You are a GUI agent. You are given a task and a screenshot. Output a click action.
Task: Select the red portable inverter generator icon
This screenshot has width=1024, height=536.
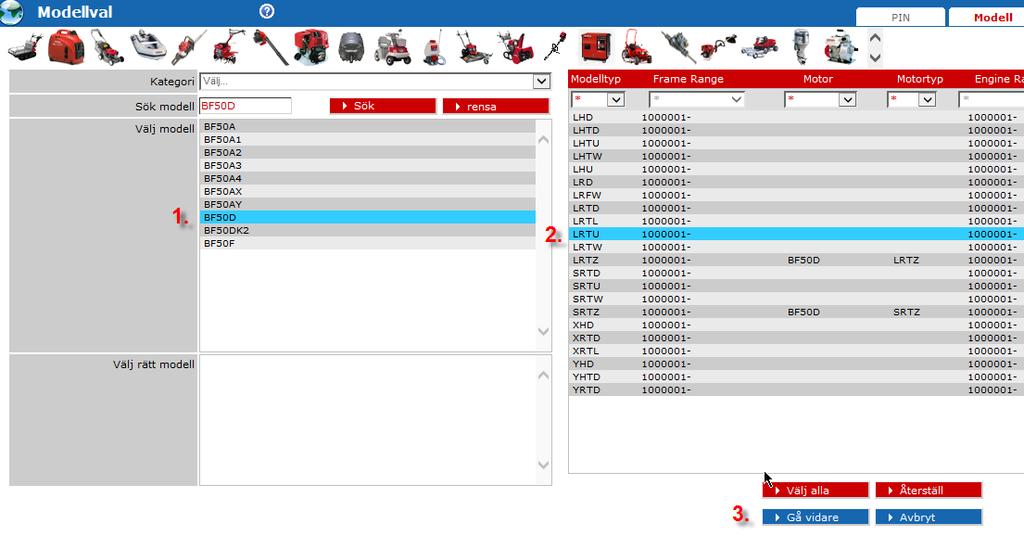click(66, 46)
